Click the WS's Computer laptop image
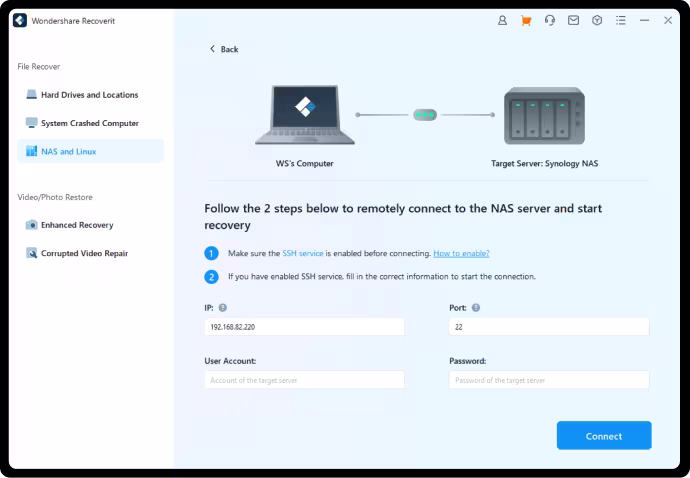Viewport: 690px width, 478px height. tap(305, 115)
